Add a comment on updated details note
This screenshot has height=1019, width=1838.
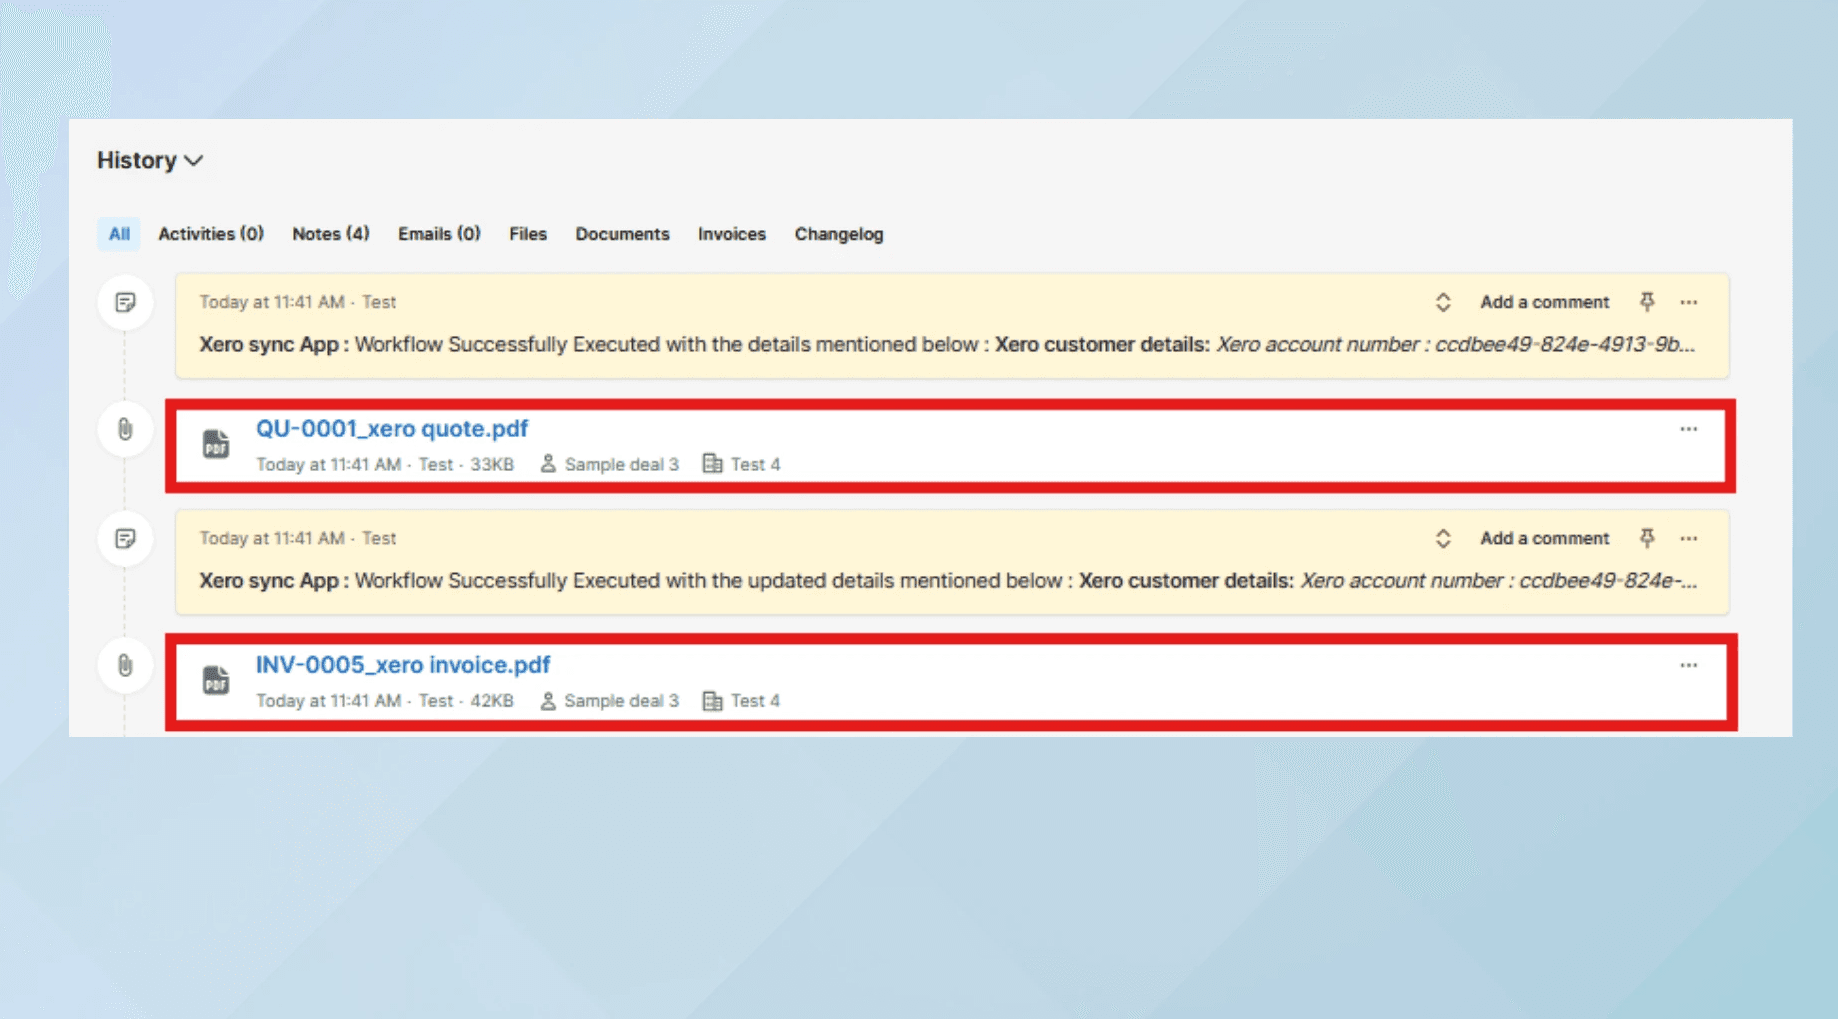[1545, 538]
